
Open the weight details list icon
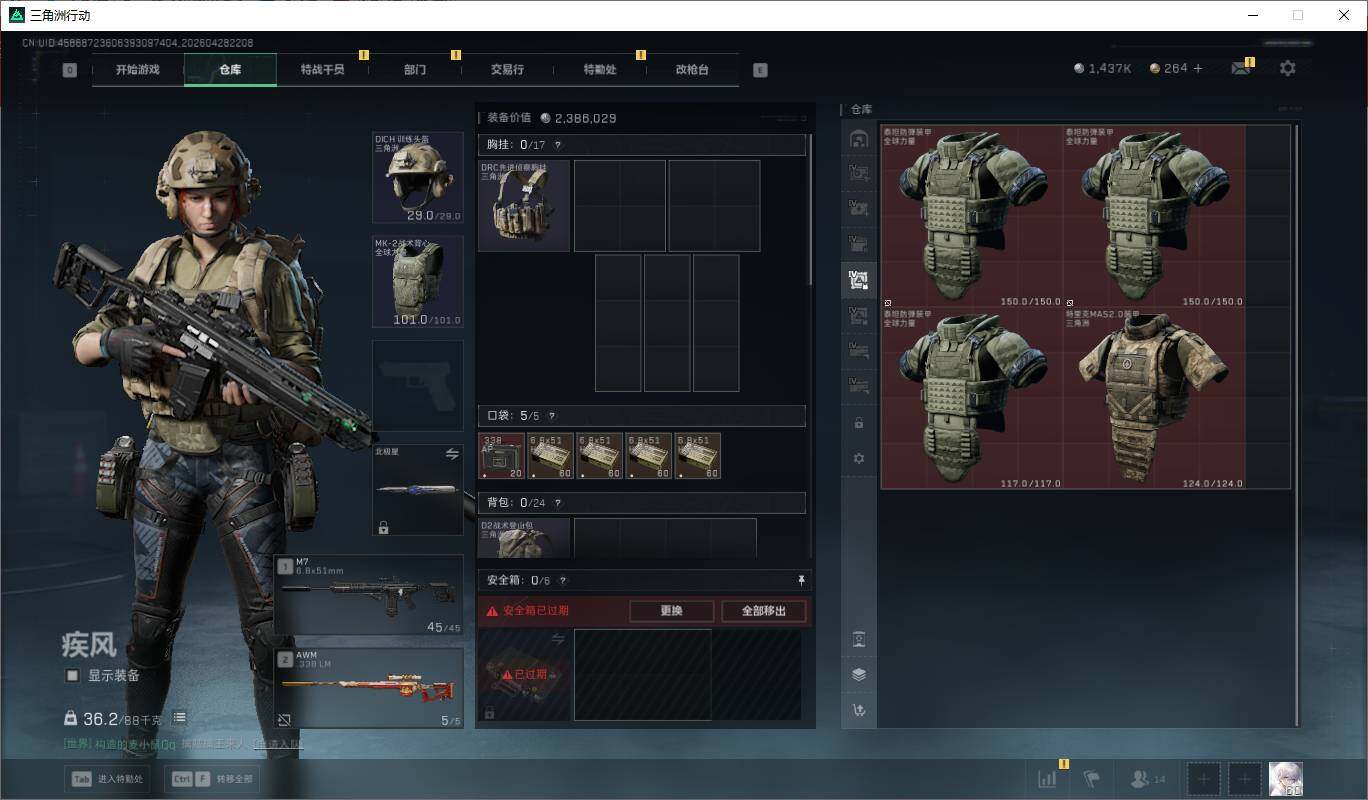[x=179, y=718]
